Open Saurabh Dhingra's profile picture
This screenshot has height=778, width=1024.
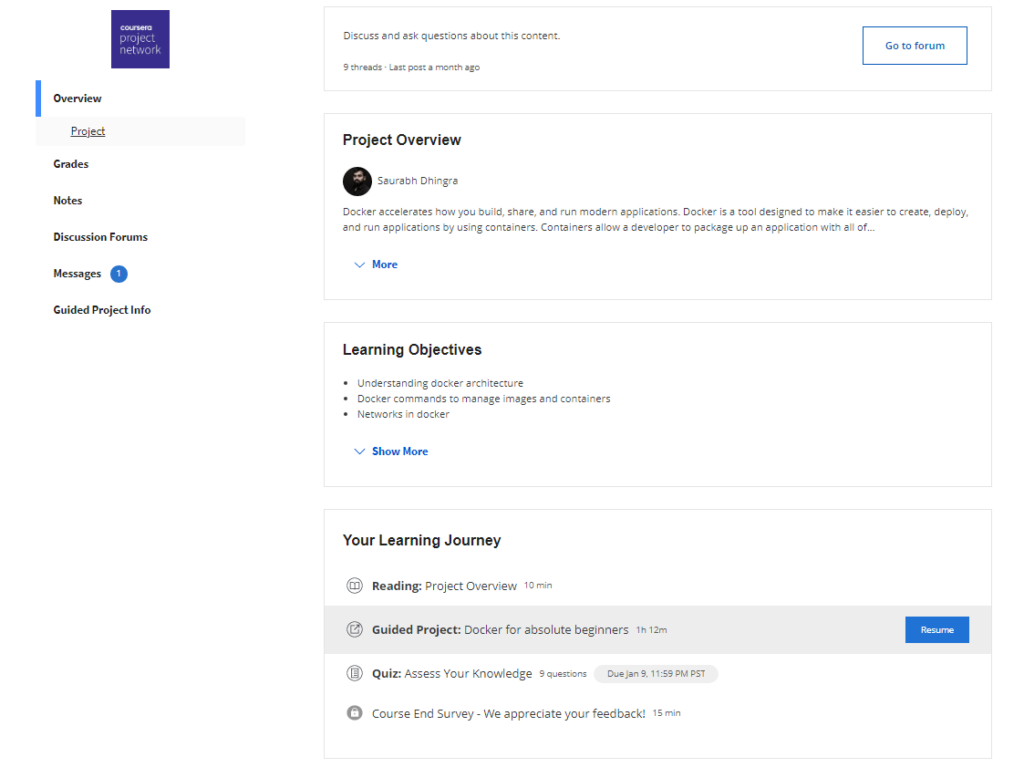[355, 181]
